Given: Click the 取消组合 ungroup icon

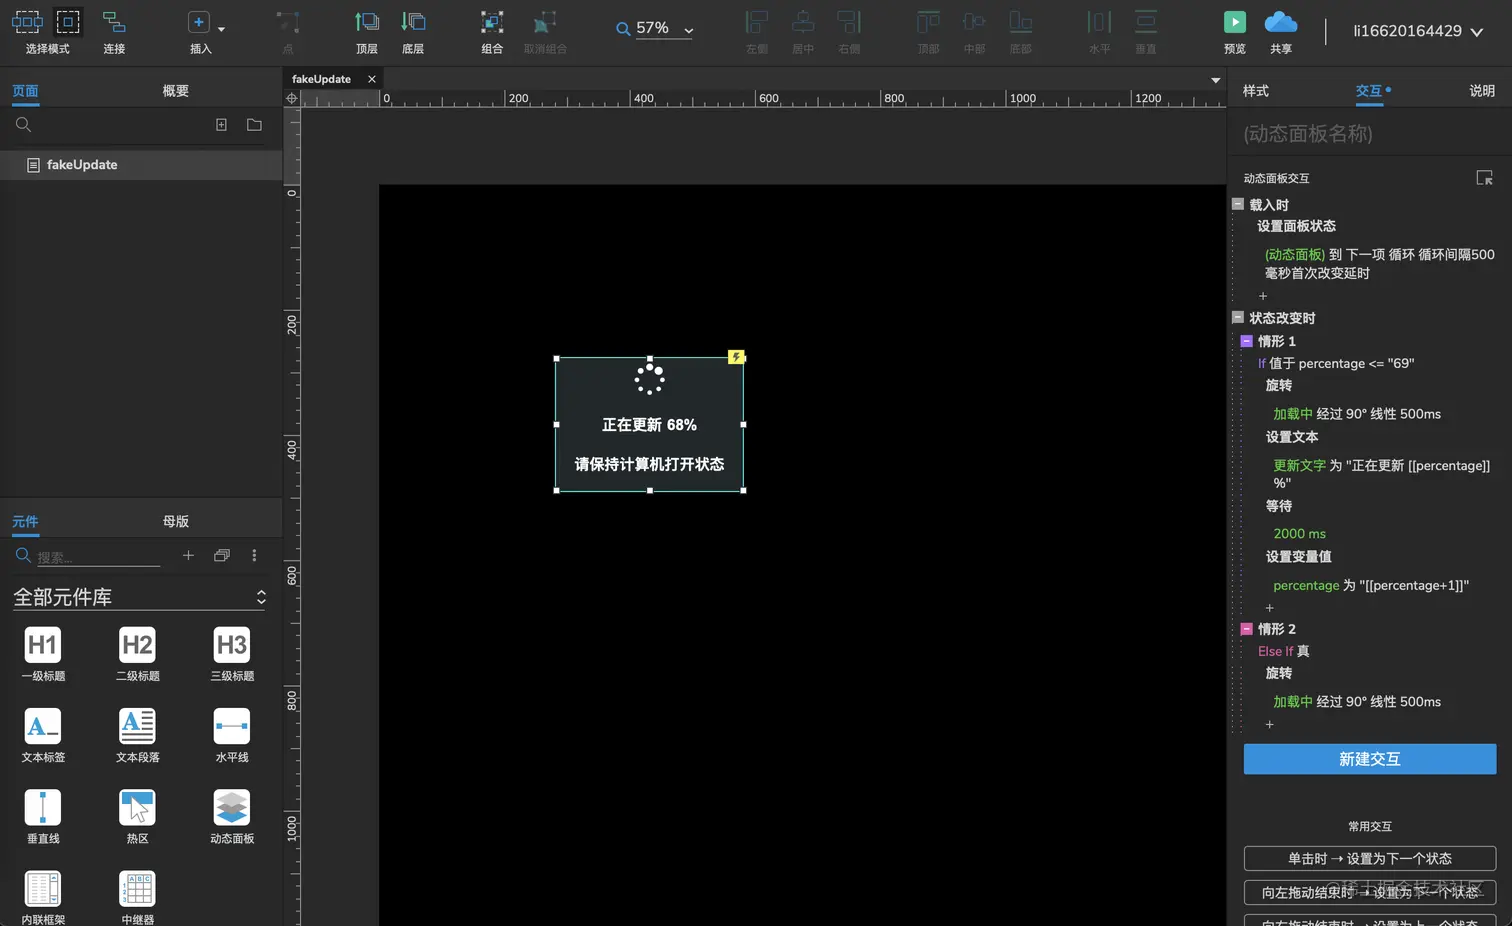Looking at the screenshot, I should (x=545, y=22).
